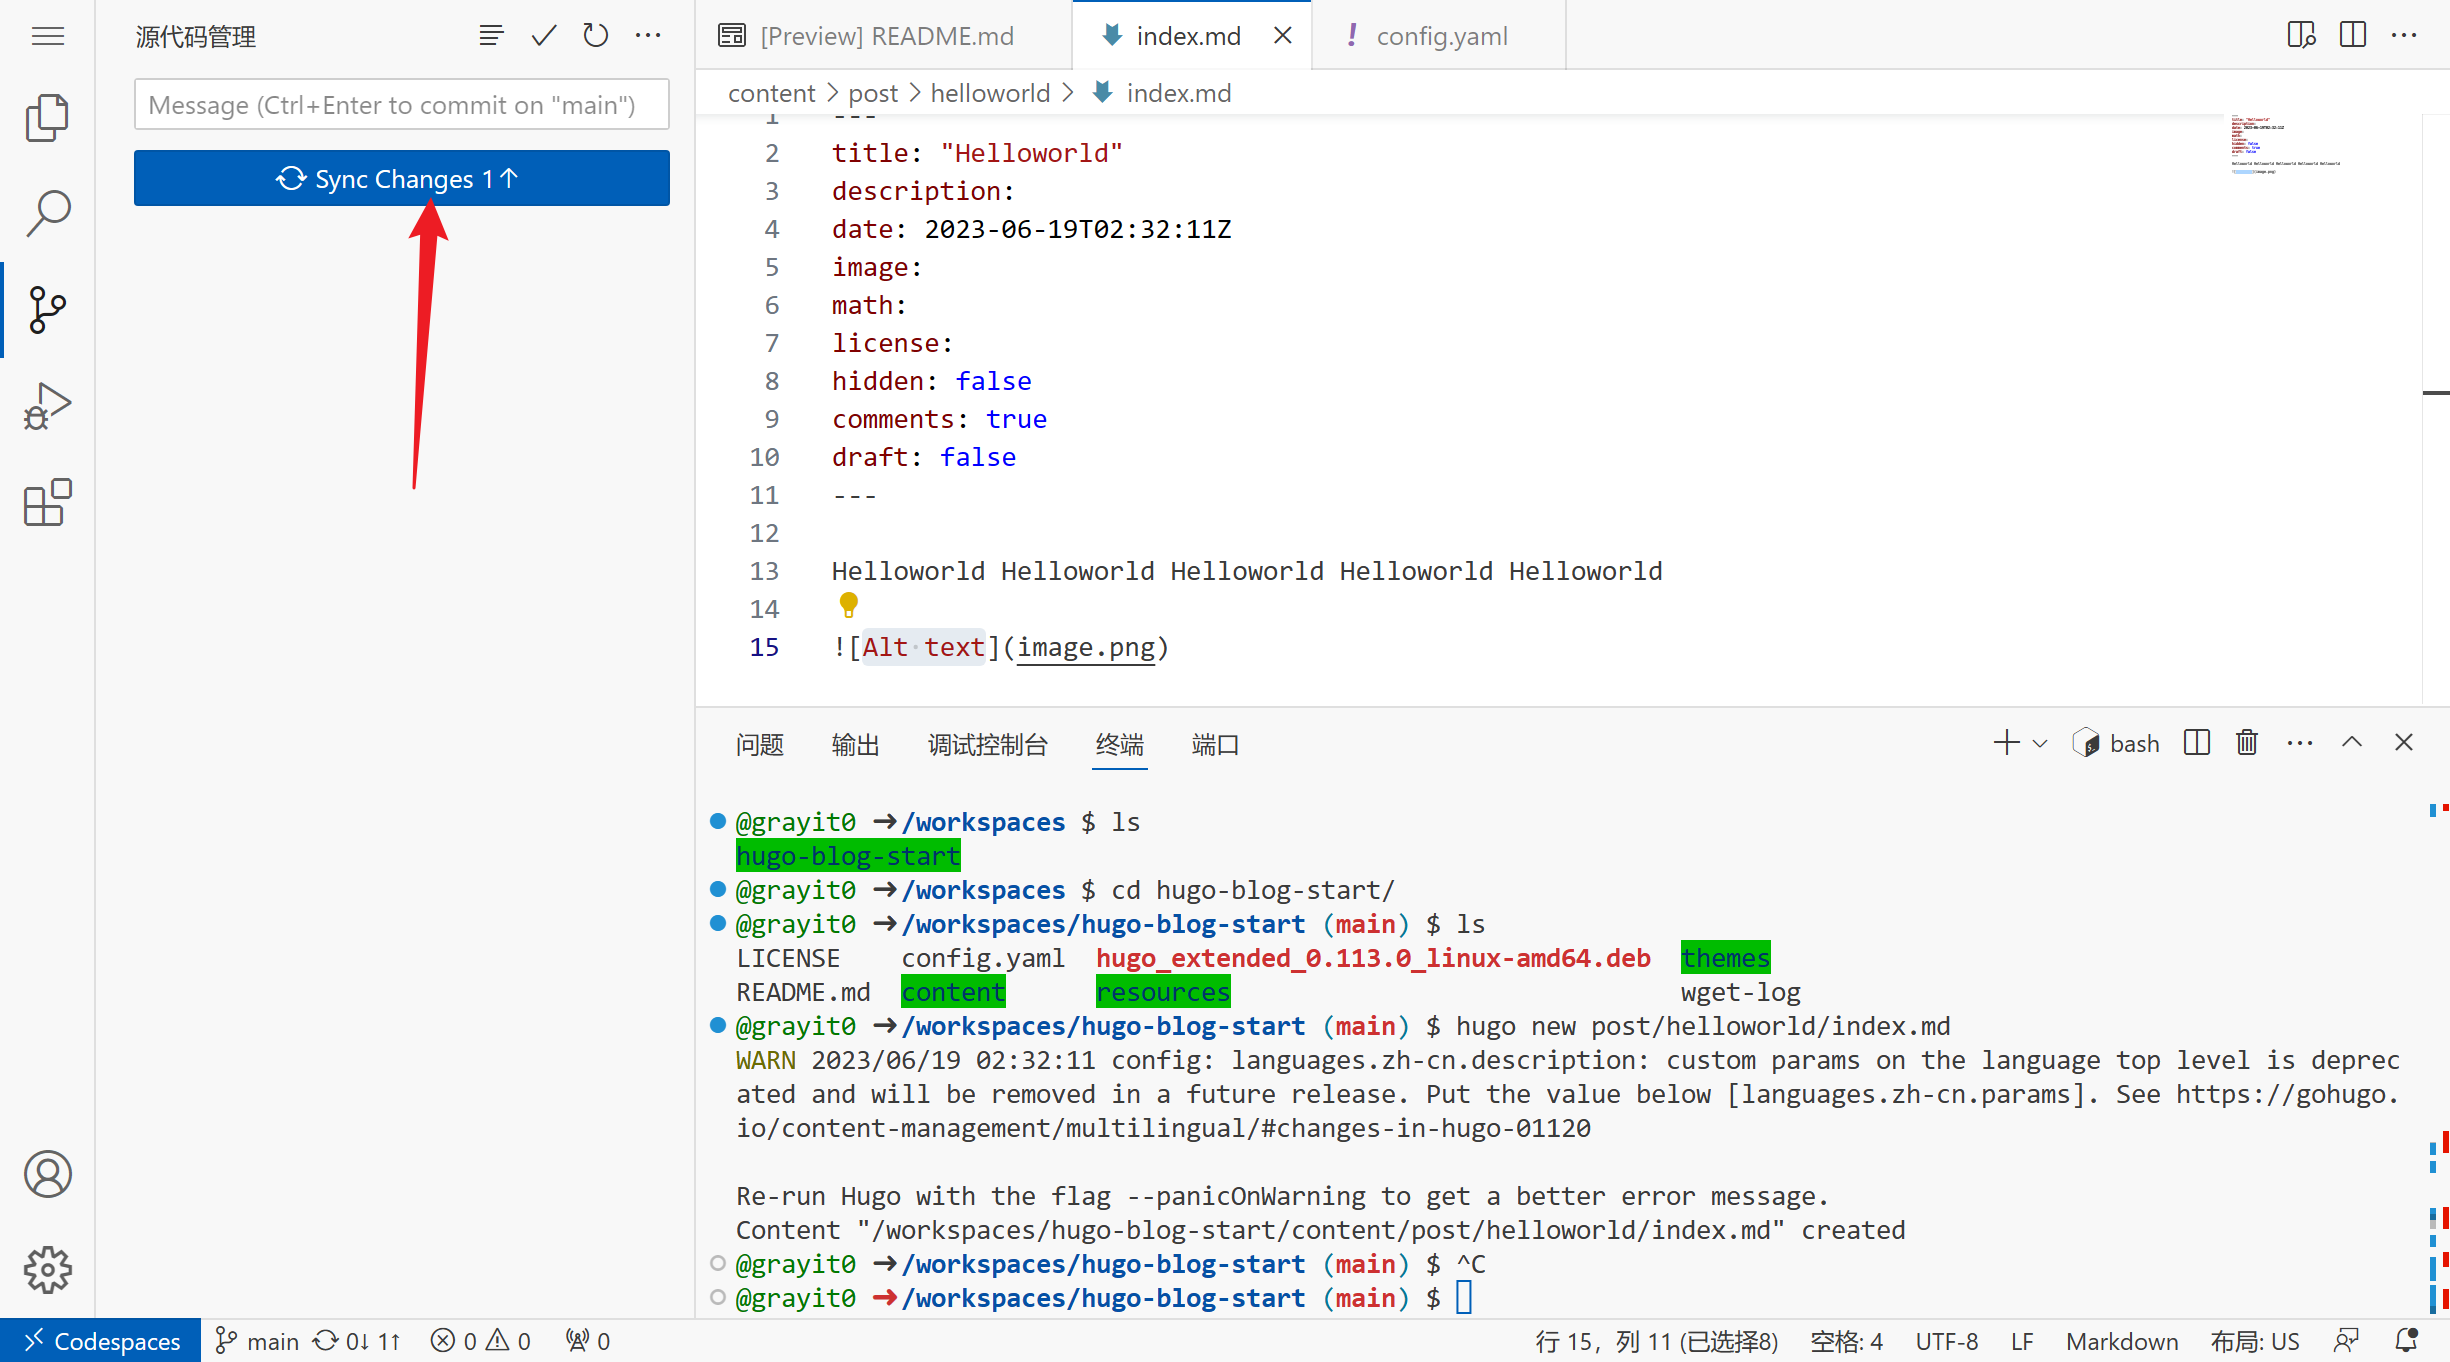The height and width of the screenshot is (1362, 2450).
Task: Click Codespaces remote indicator button
Action: pyautogui.click(x=101, y=1341)
